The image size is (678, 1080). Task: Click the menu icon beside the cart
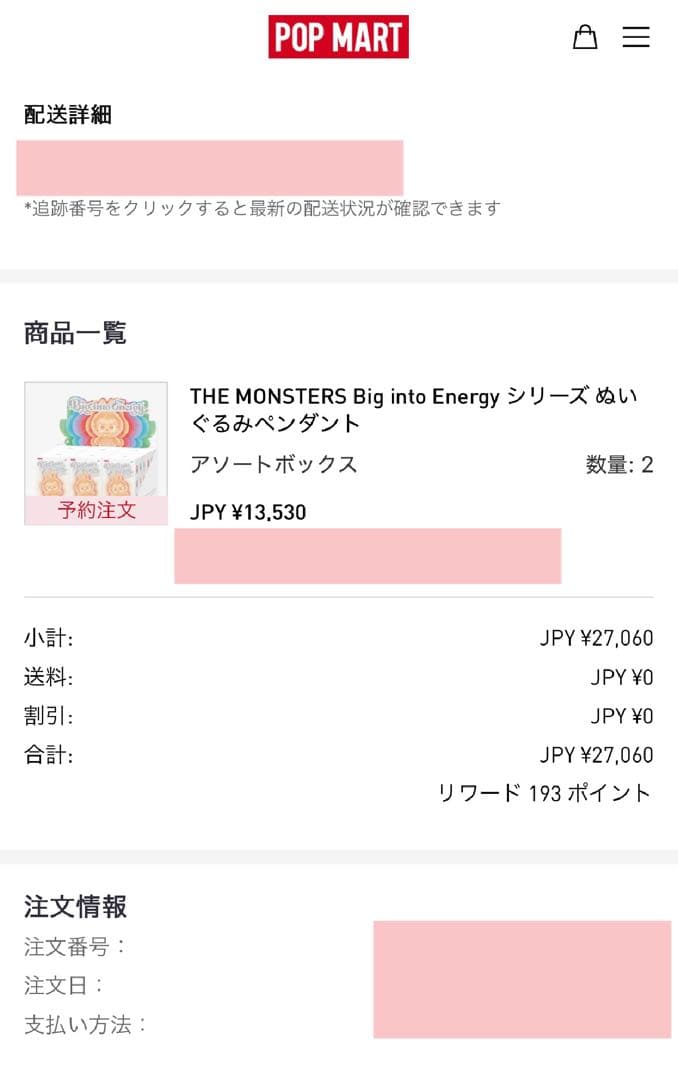[x=636, y=37]
